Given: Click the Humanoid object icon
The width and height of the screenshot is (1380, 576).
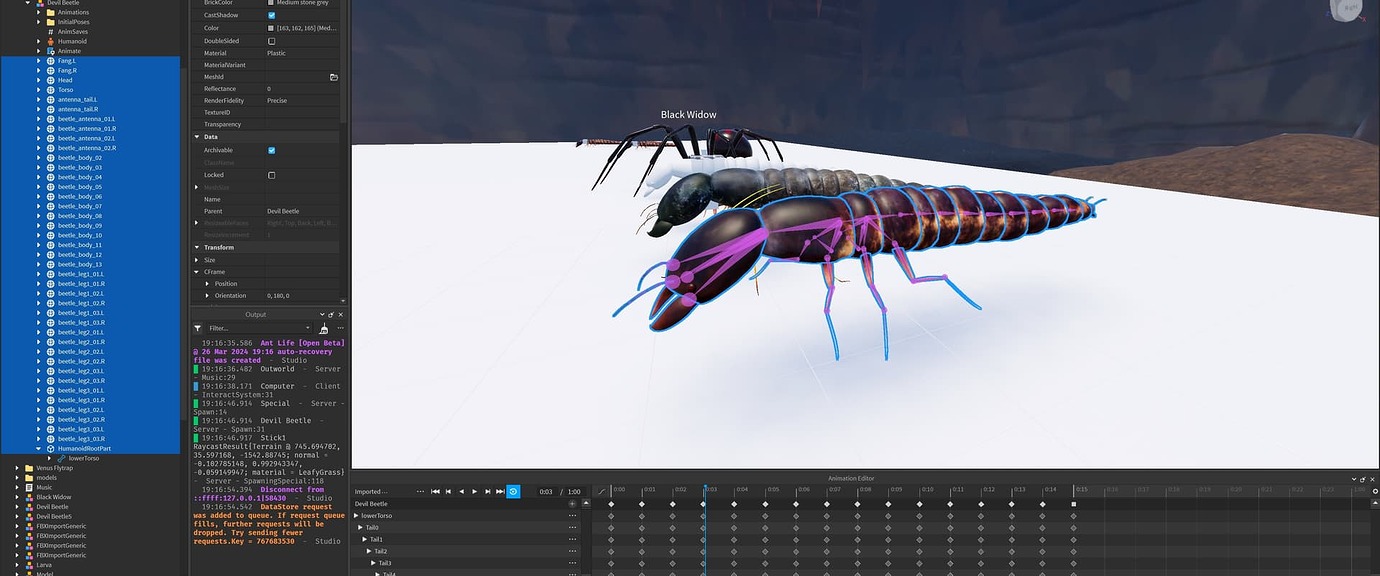Looking at the screenshot, I should (x=51, y=41).
